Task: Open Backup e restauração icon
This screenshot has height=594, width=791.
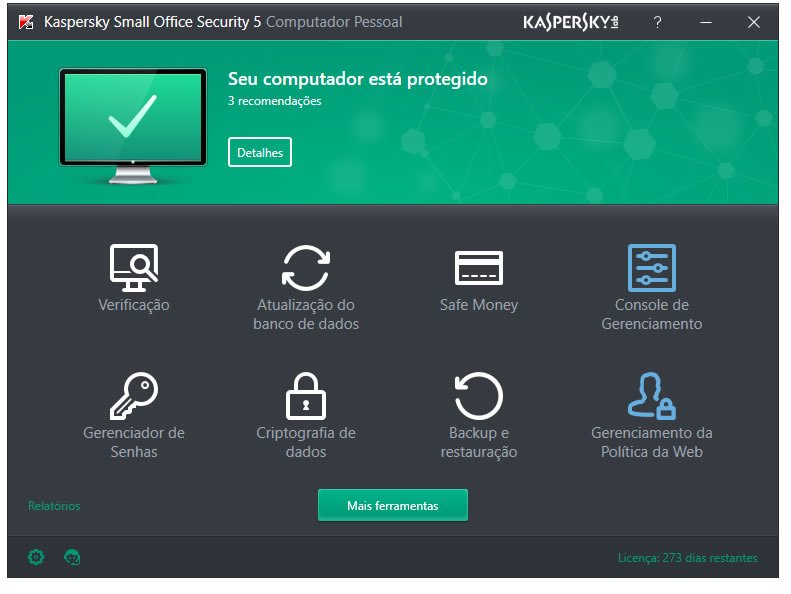Action: [x=479, y=396]
